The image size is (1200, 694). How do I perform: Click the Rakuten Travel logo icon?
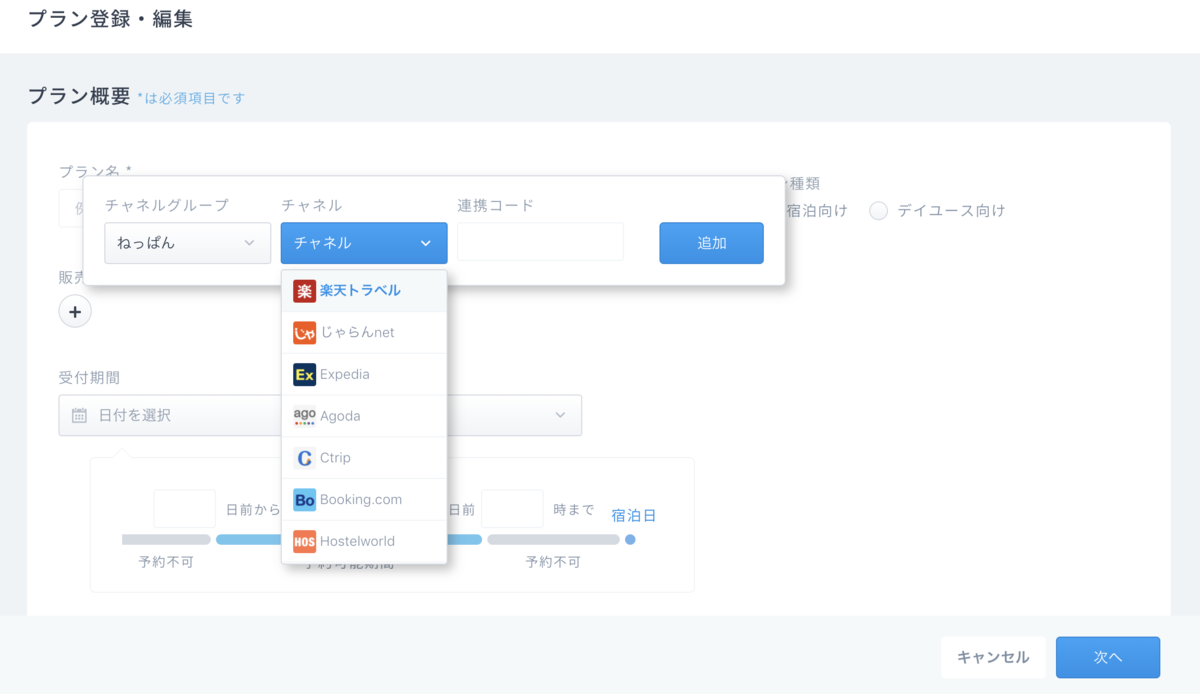tap(304, 291)
